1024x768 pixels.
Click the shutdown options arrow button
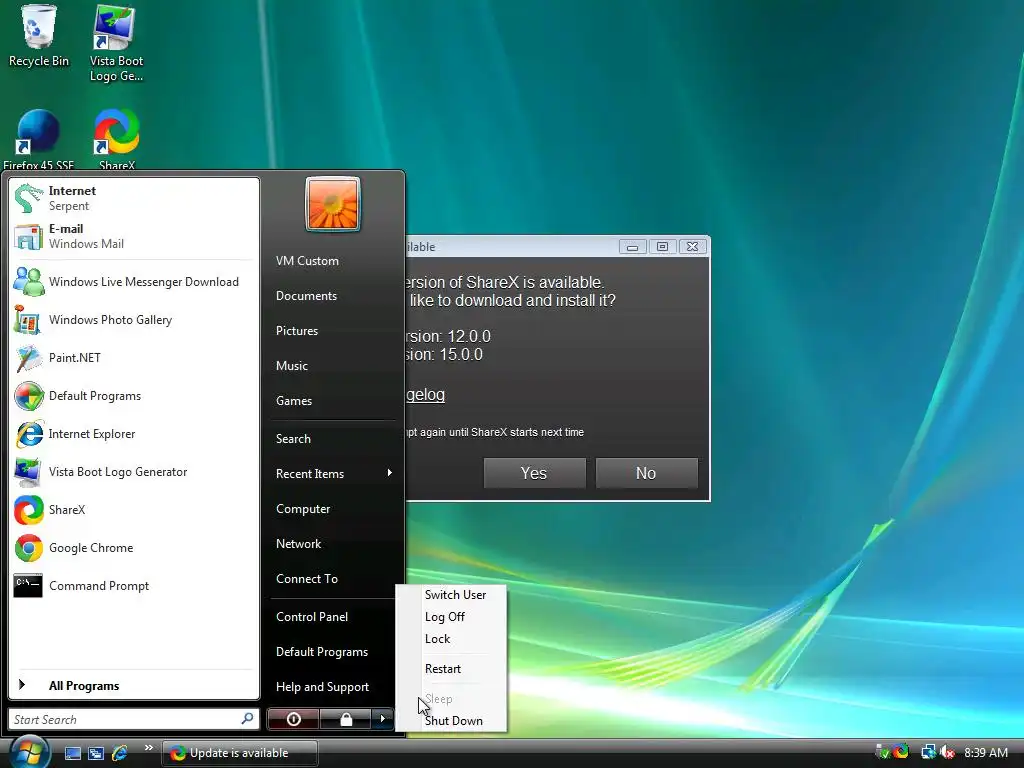(x=383, y=719)
